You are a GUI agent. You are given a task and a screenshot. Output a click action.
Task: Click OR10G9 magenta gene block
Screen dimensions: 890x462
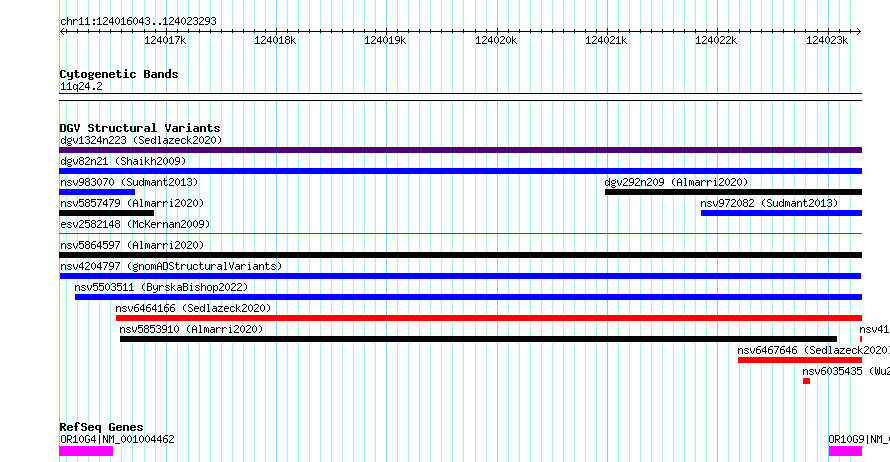845,451
